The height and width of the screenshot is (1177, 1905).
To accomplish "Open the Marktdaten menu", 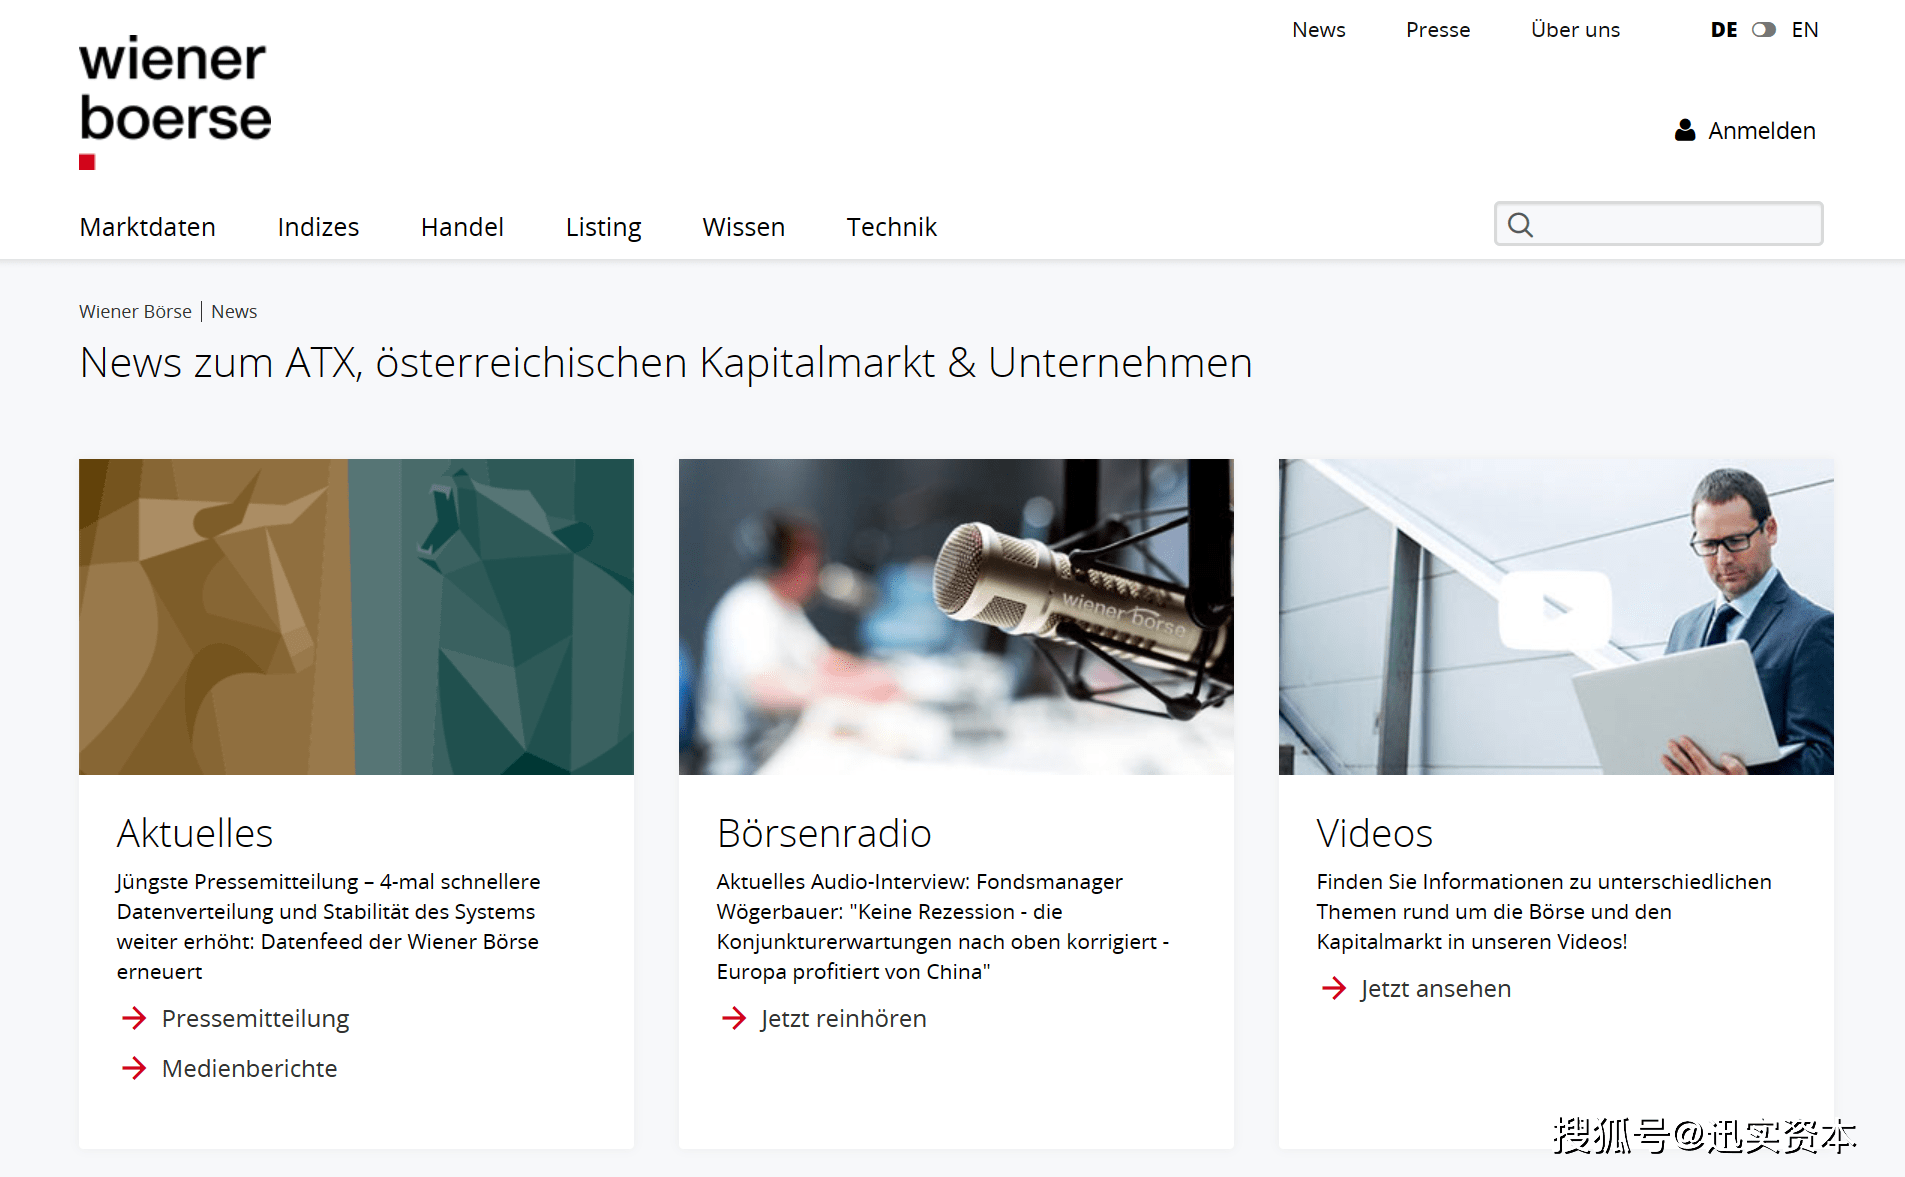I will pos(148,227).
